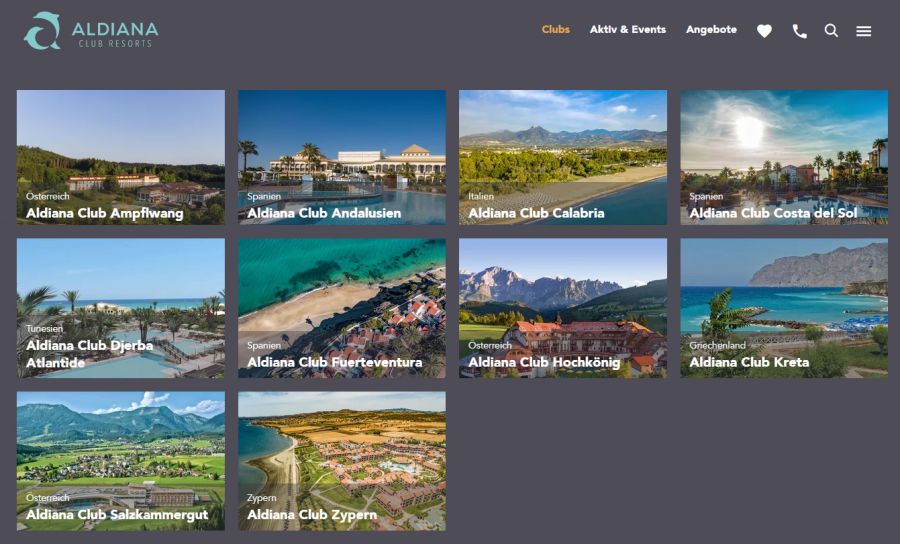Open the favorites heart icon
This screenshot has height=544, width=900.
pyautogui.click(x=764, y=31)
